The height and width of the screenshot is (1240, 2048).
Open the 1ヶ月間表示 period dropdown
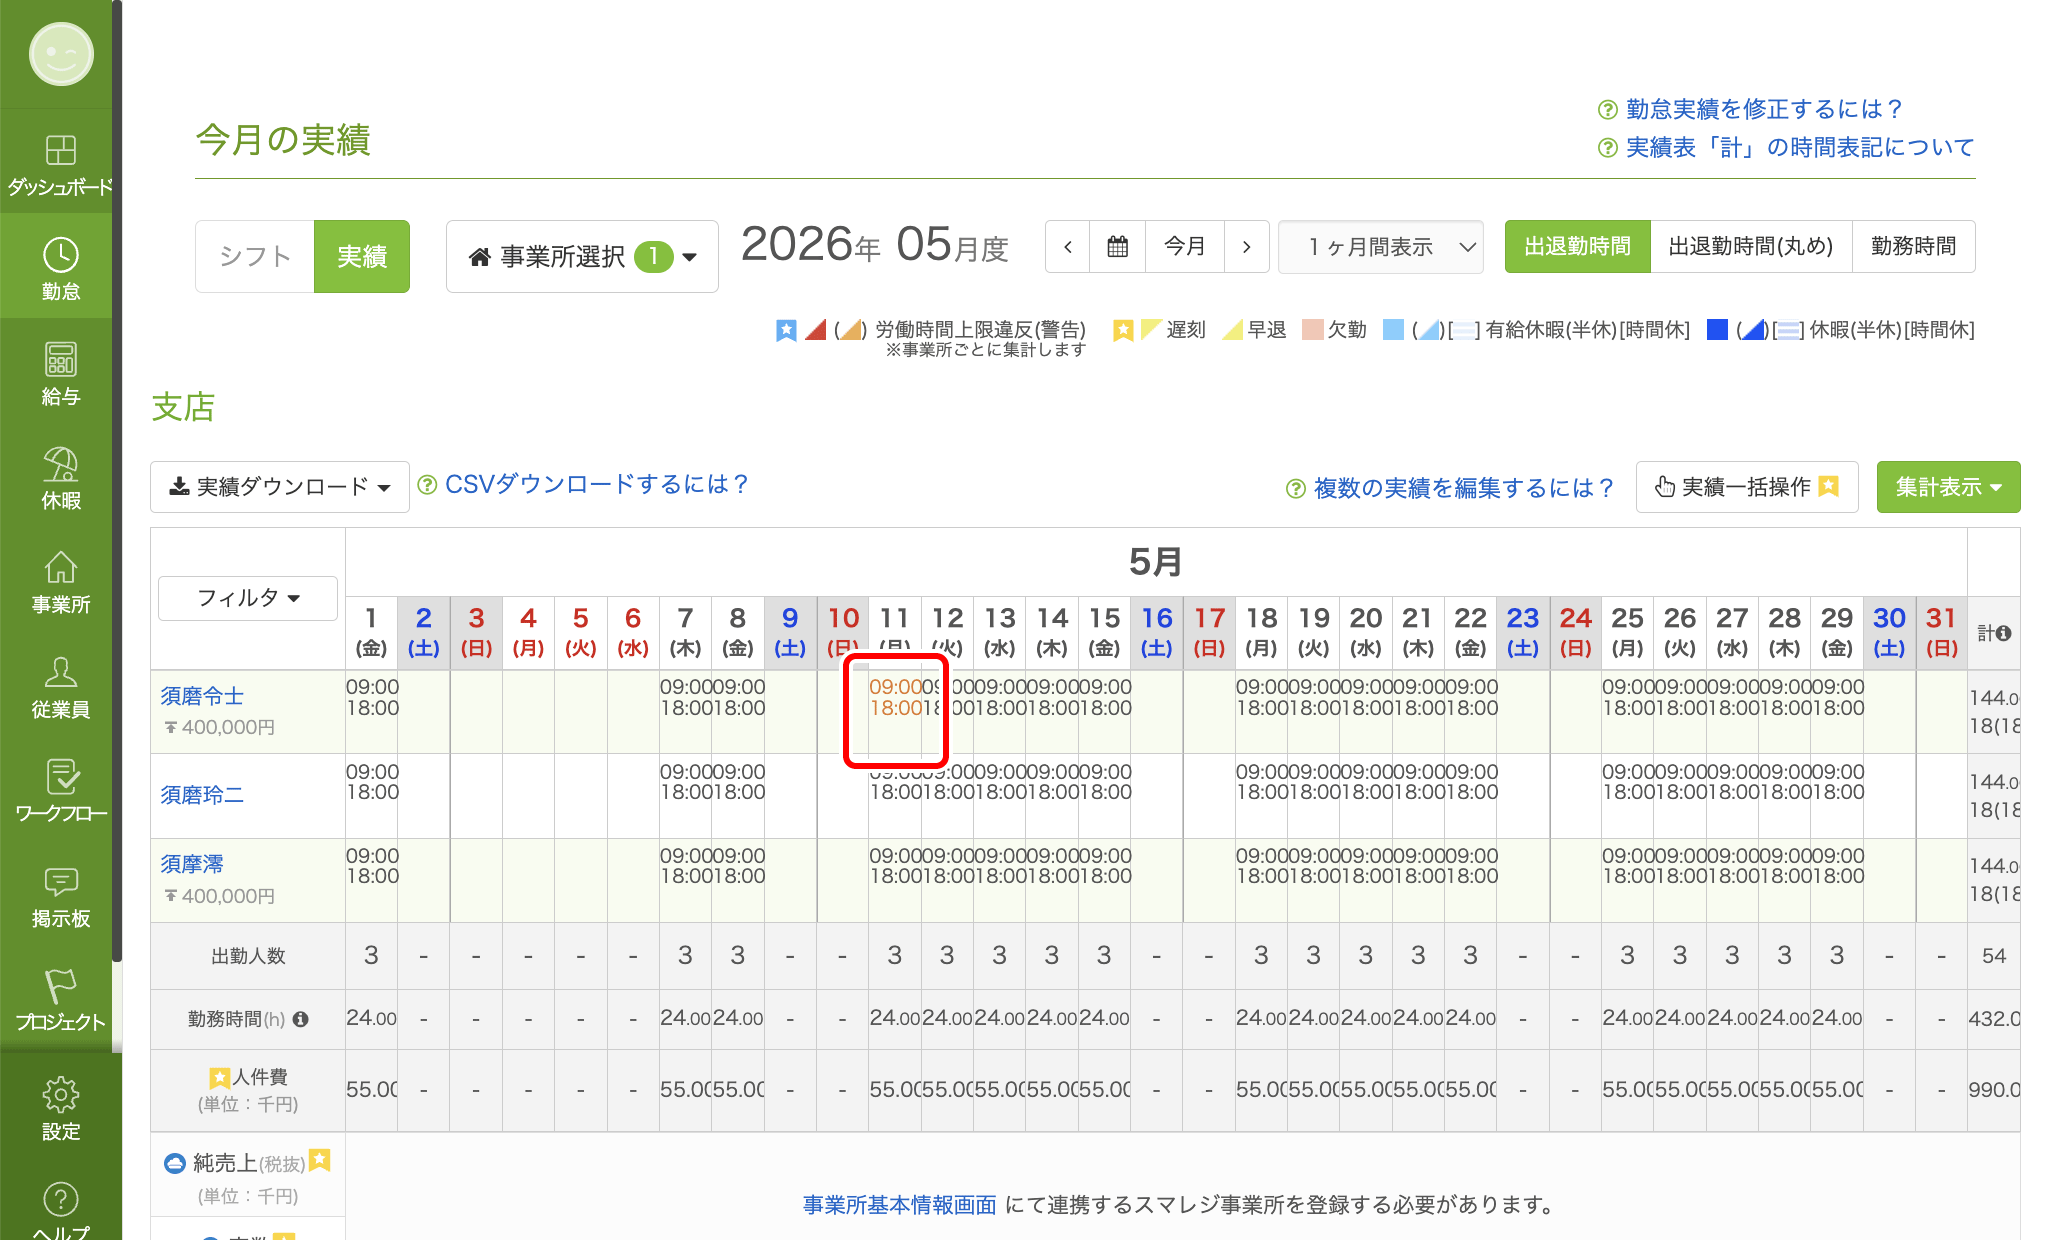1380,246
